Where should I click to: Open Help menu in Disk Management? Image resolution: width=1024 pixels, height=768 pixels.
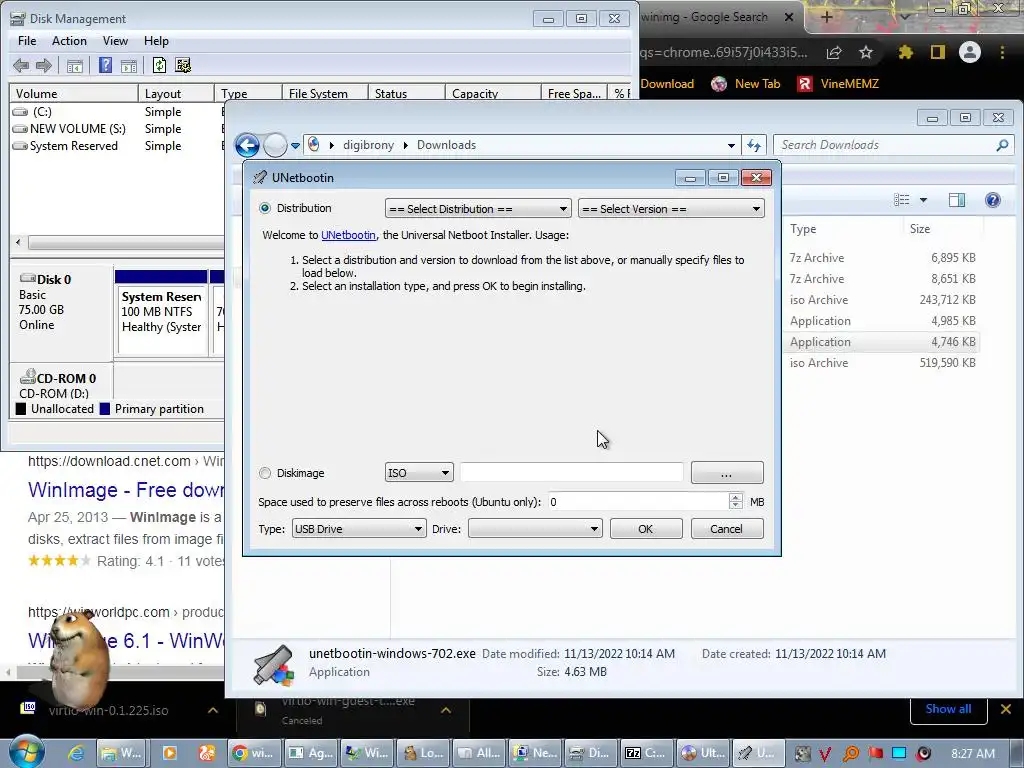156,40
